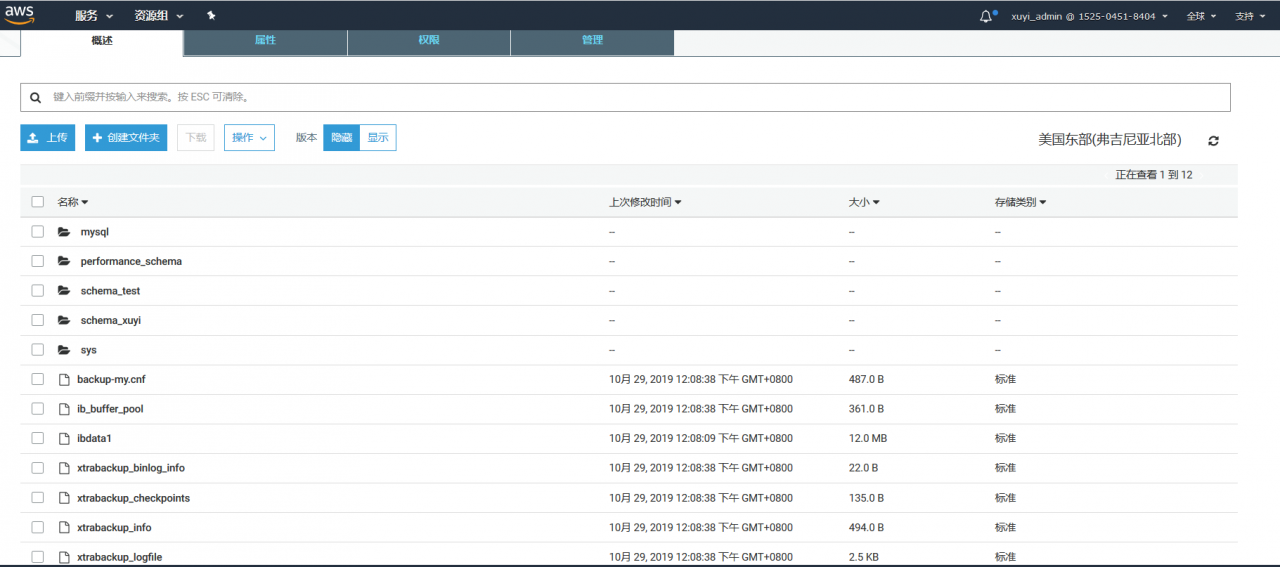Screen dimensions: 1280x567
Task: Click the pin shortcut icon in navbar
Action: click(211, 16)
